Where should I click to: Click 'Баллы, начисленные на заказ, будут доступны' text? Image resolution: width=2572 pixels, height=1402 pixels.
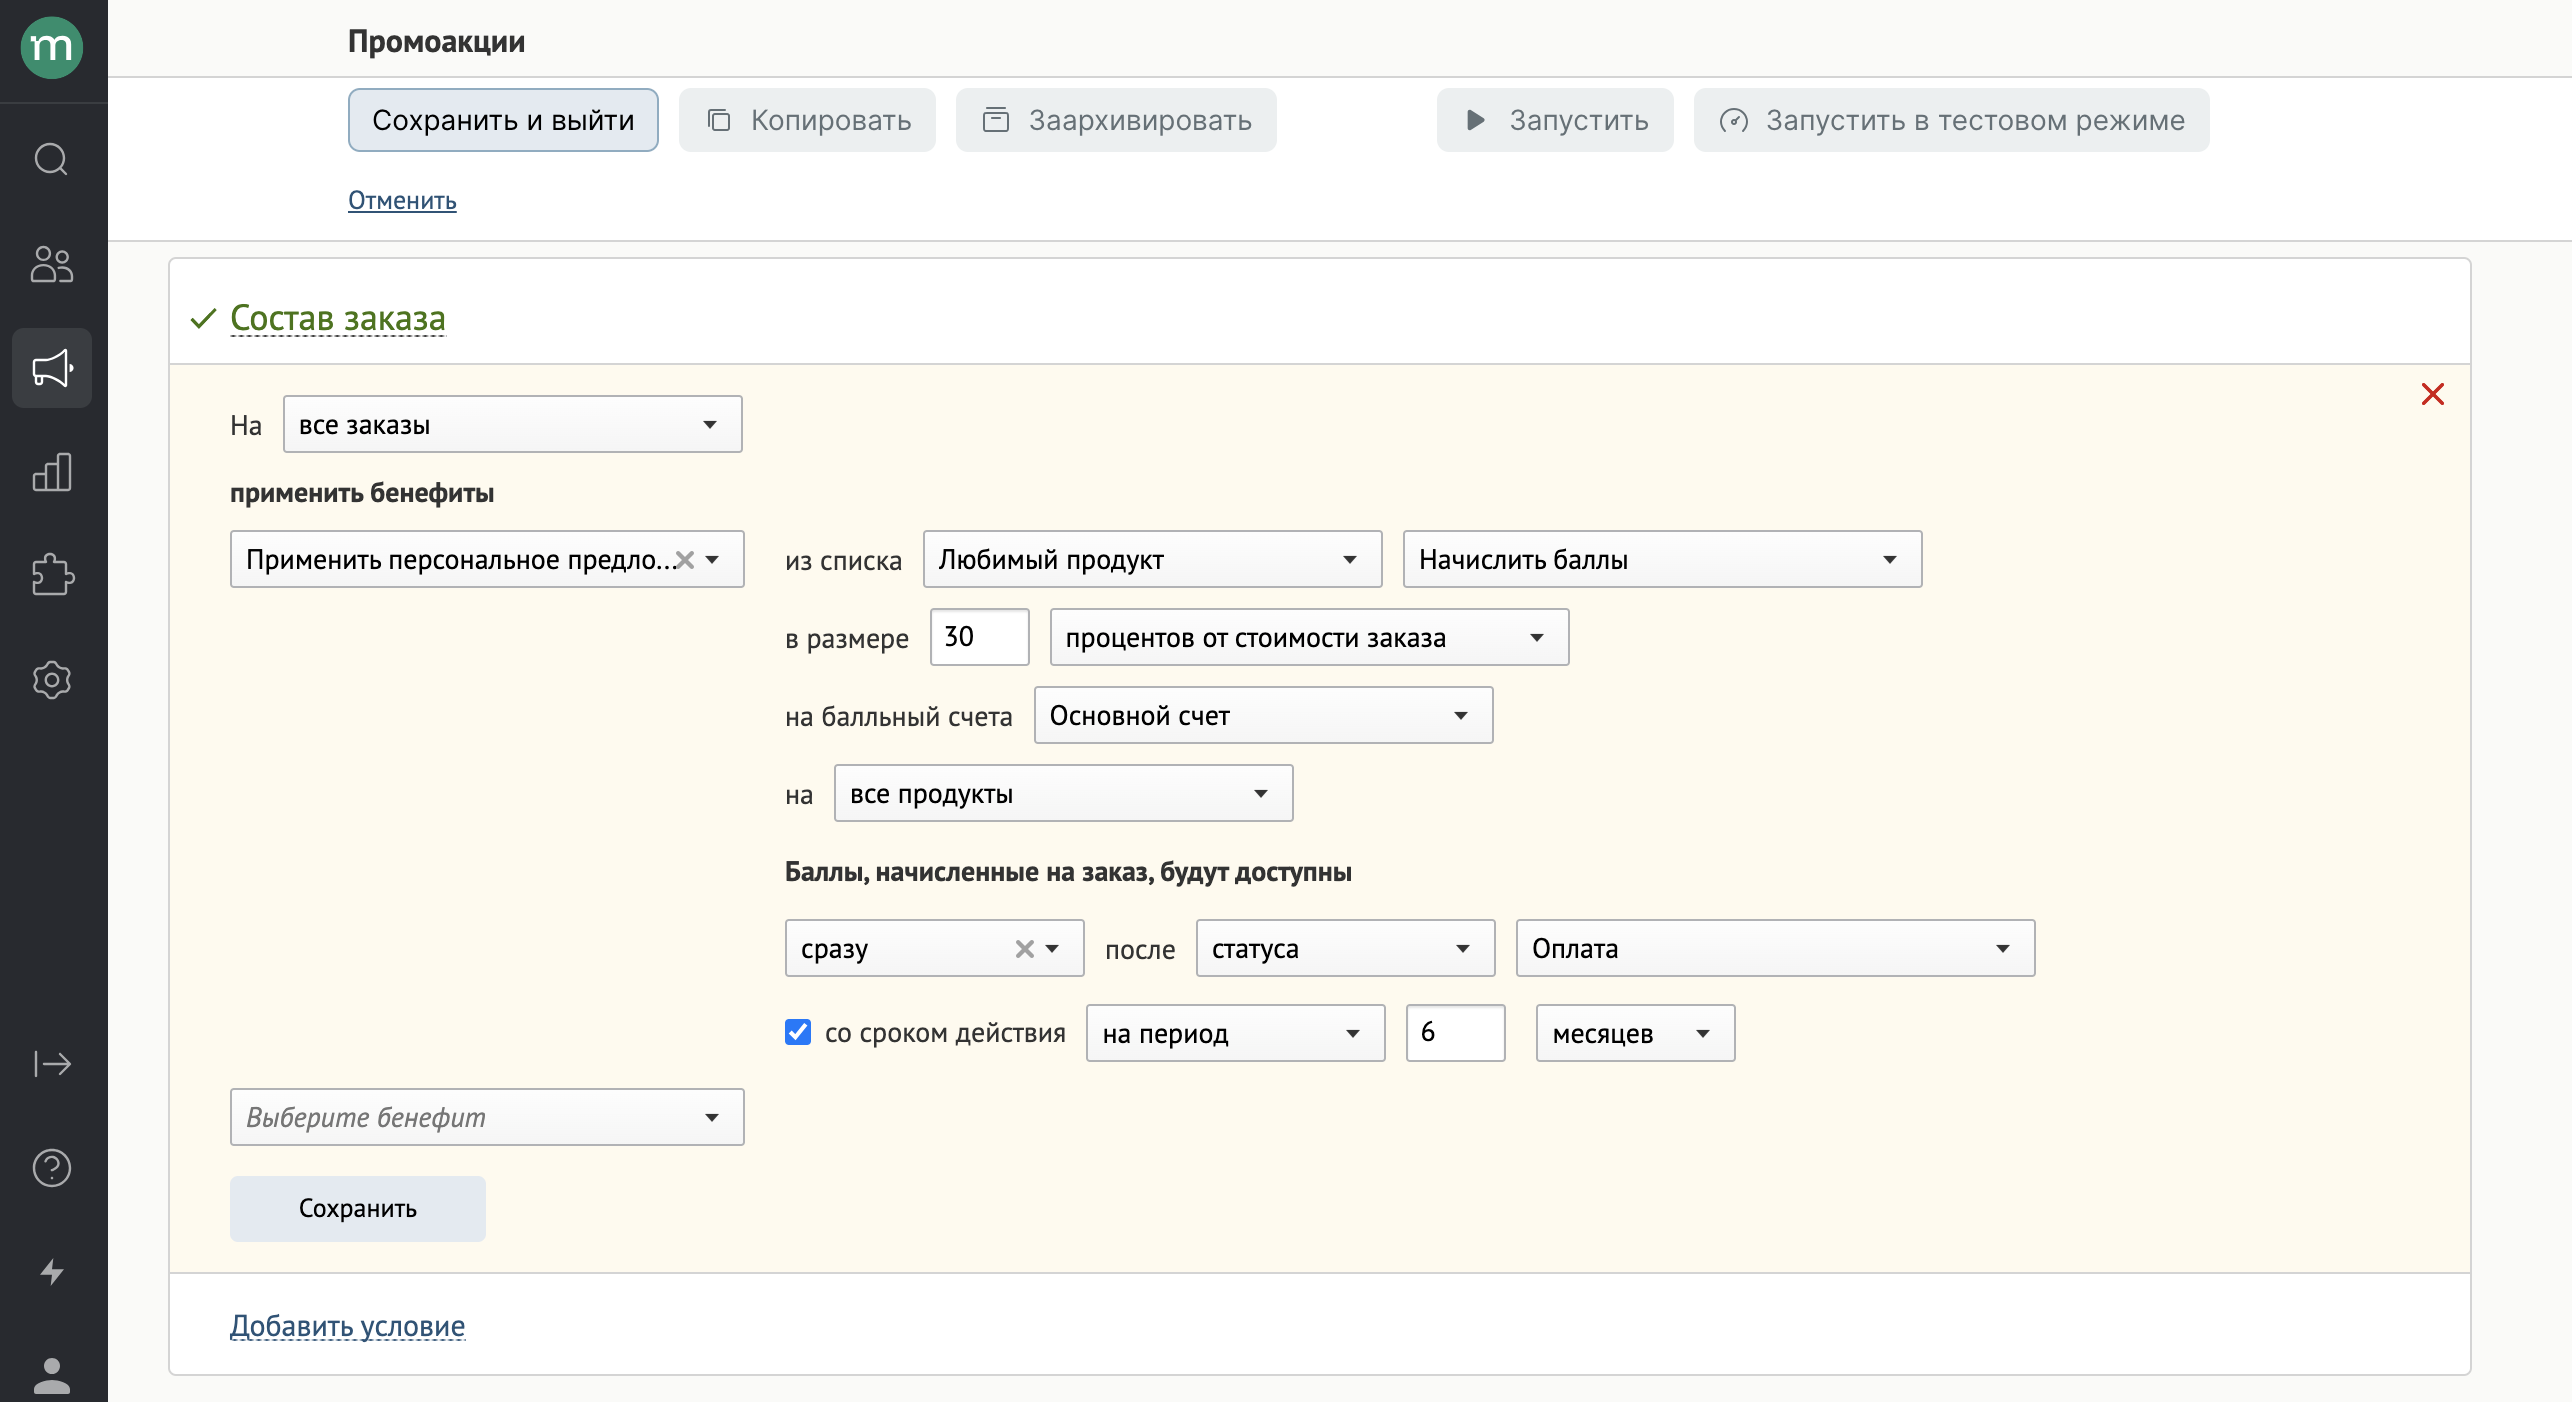(x=1068, y=872)
